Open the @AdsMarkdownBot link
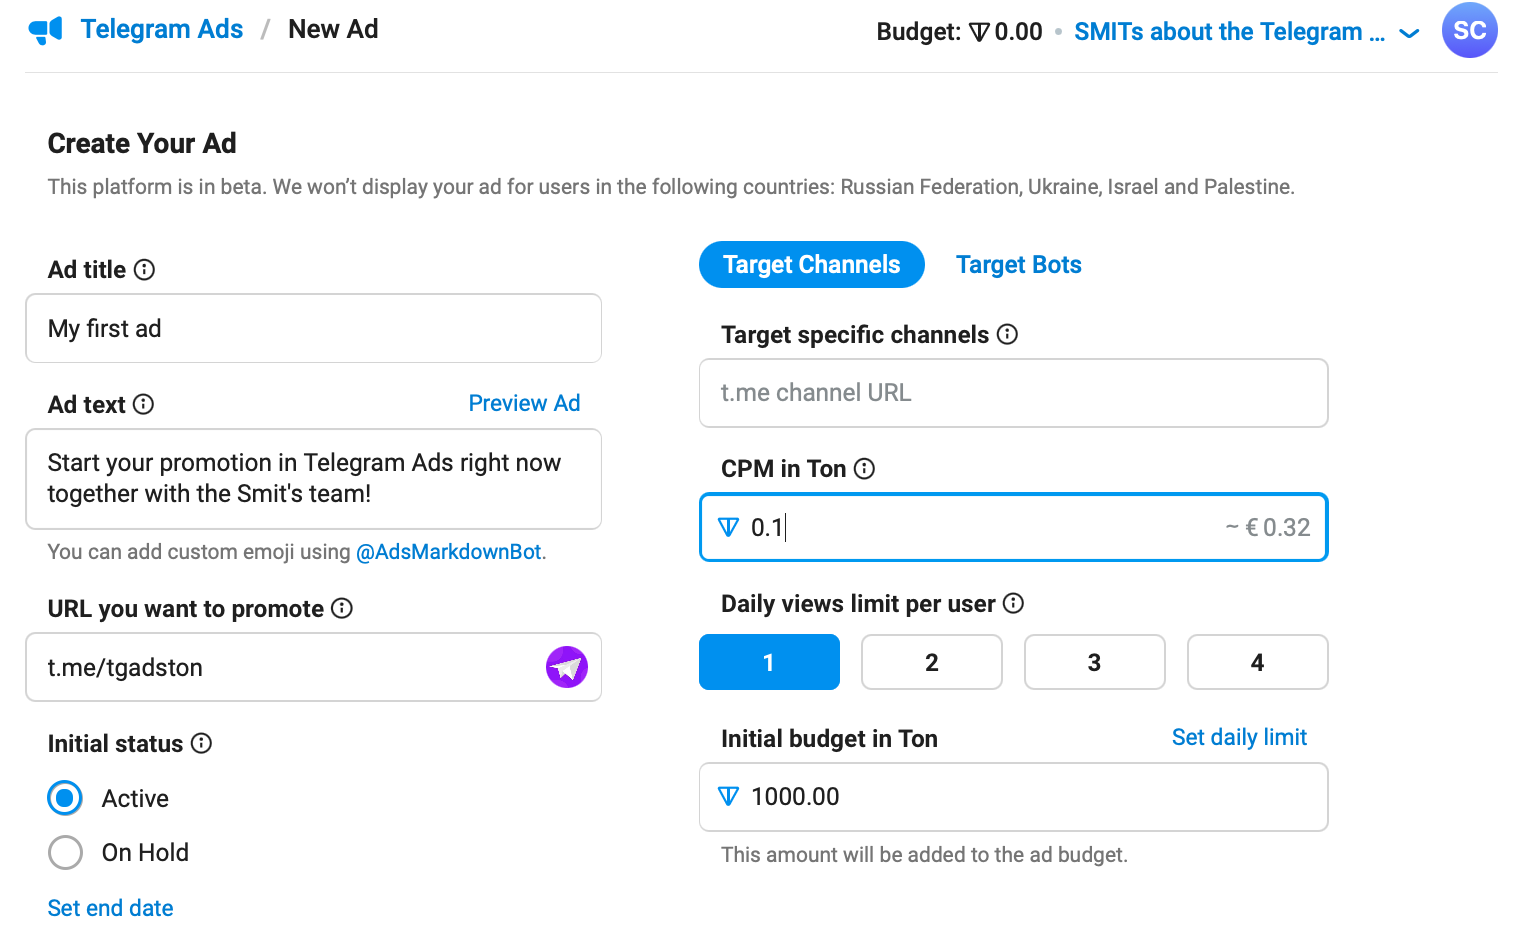 (x=450, y=552)
